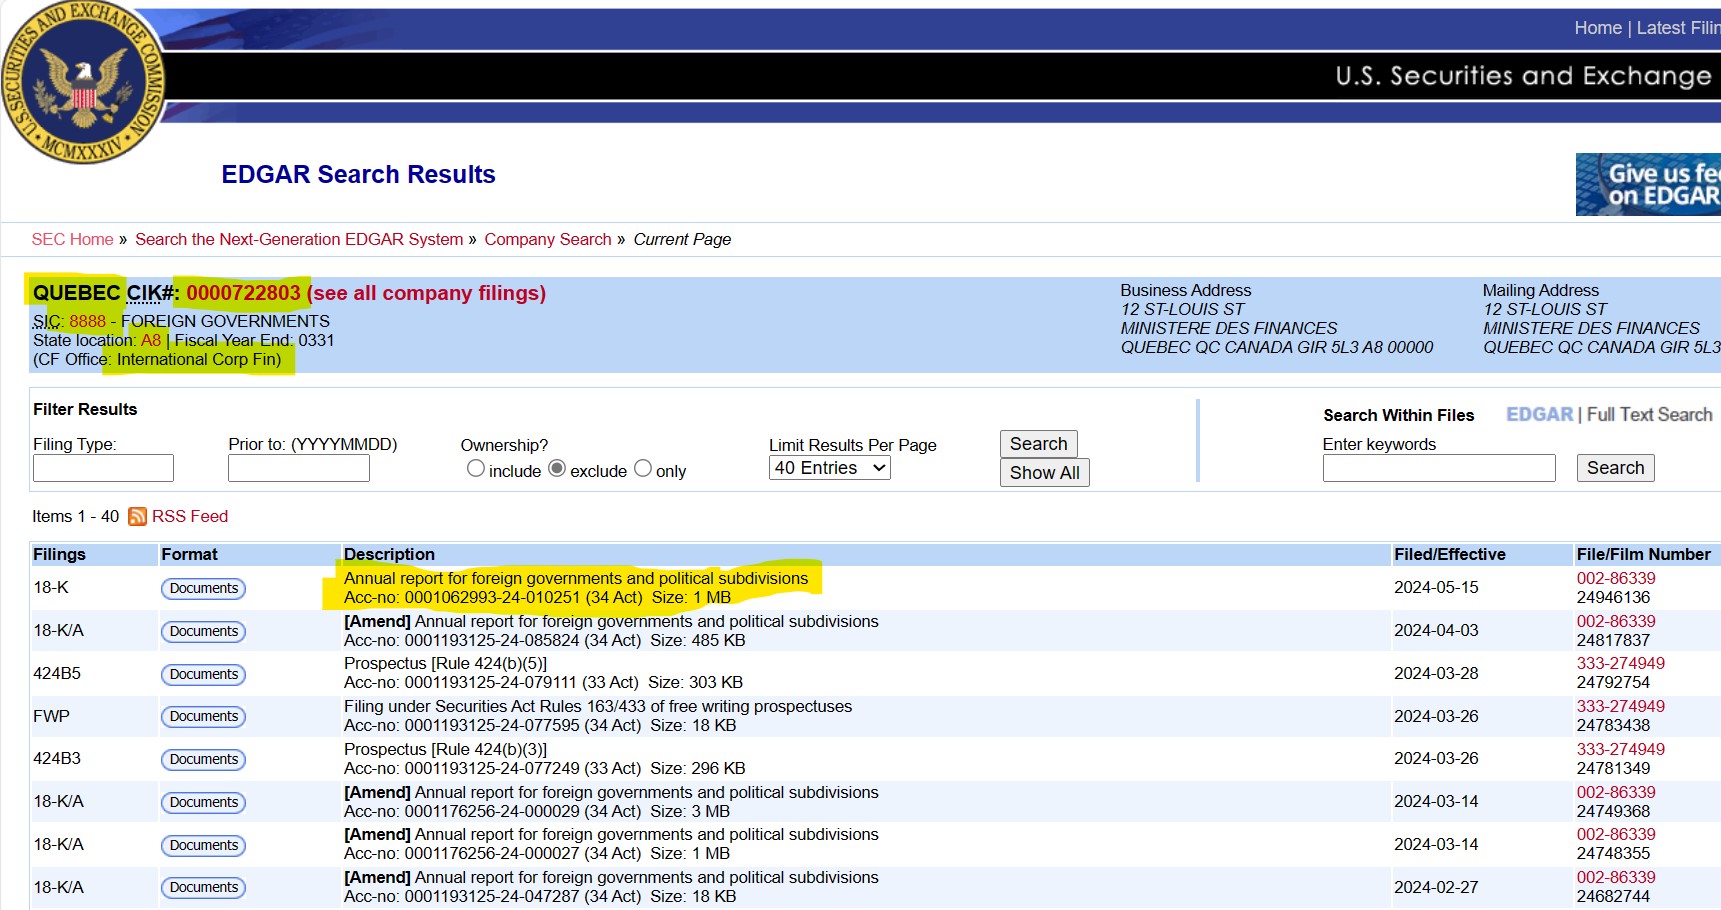1721x910 pixels.
Task: Click the RSS Feed text link
Action: 190,517
